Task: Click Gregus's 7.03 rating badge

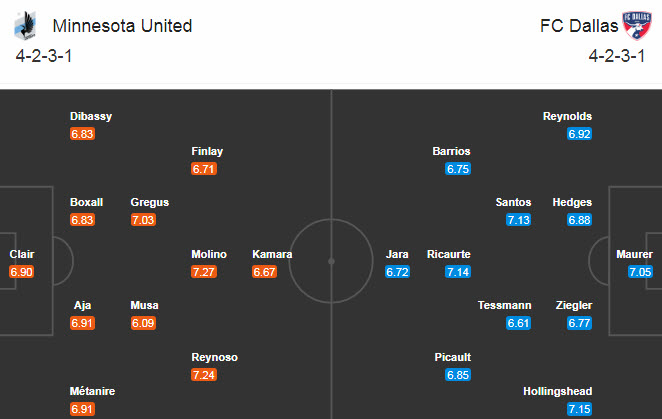Action: tap(143, 220)
